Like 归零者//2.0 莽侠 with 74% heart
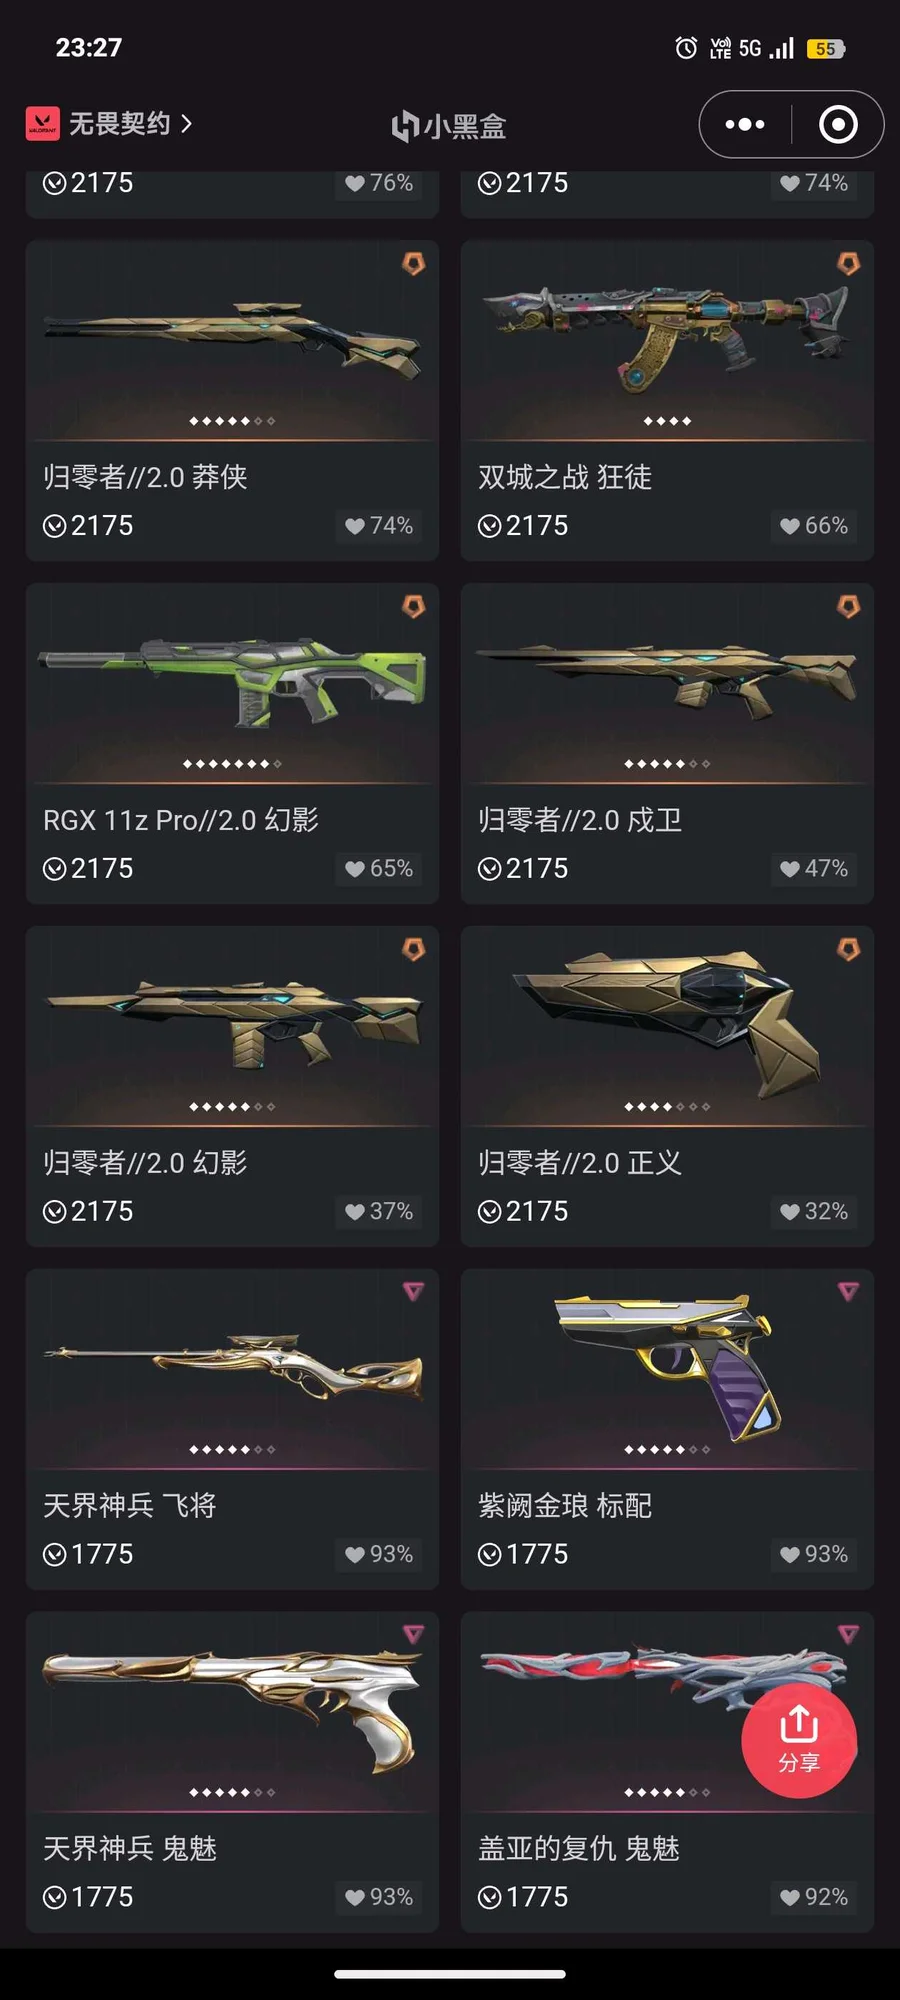The image size is (900, 2000). pos(379,526)
